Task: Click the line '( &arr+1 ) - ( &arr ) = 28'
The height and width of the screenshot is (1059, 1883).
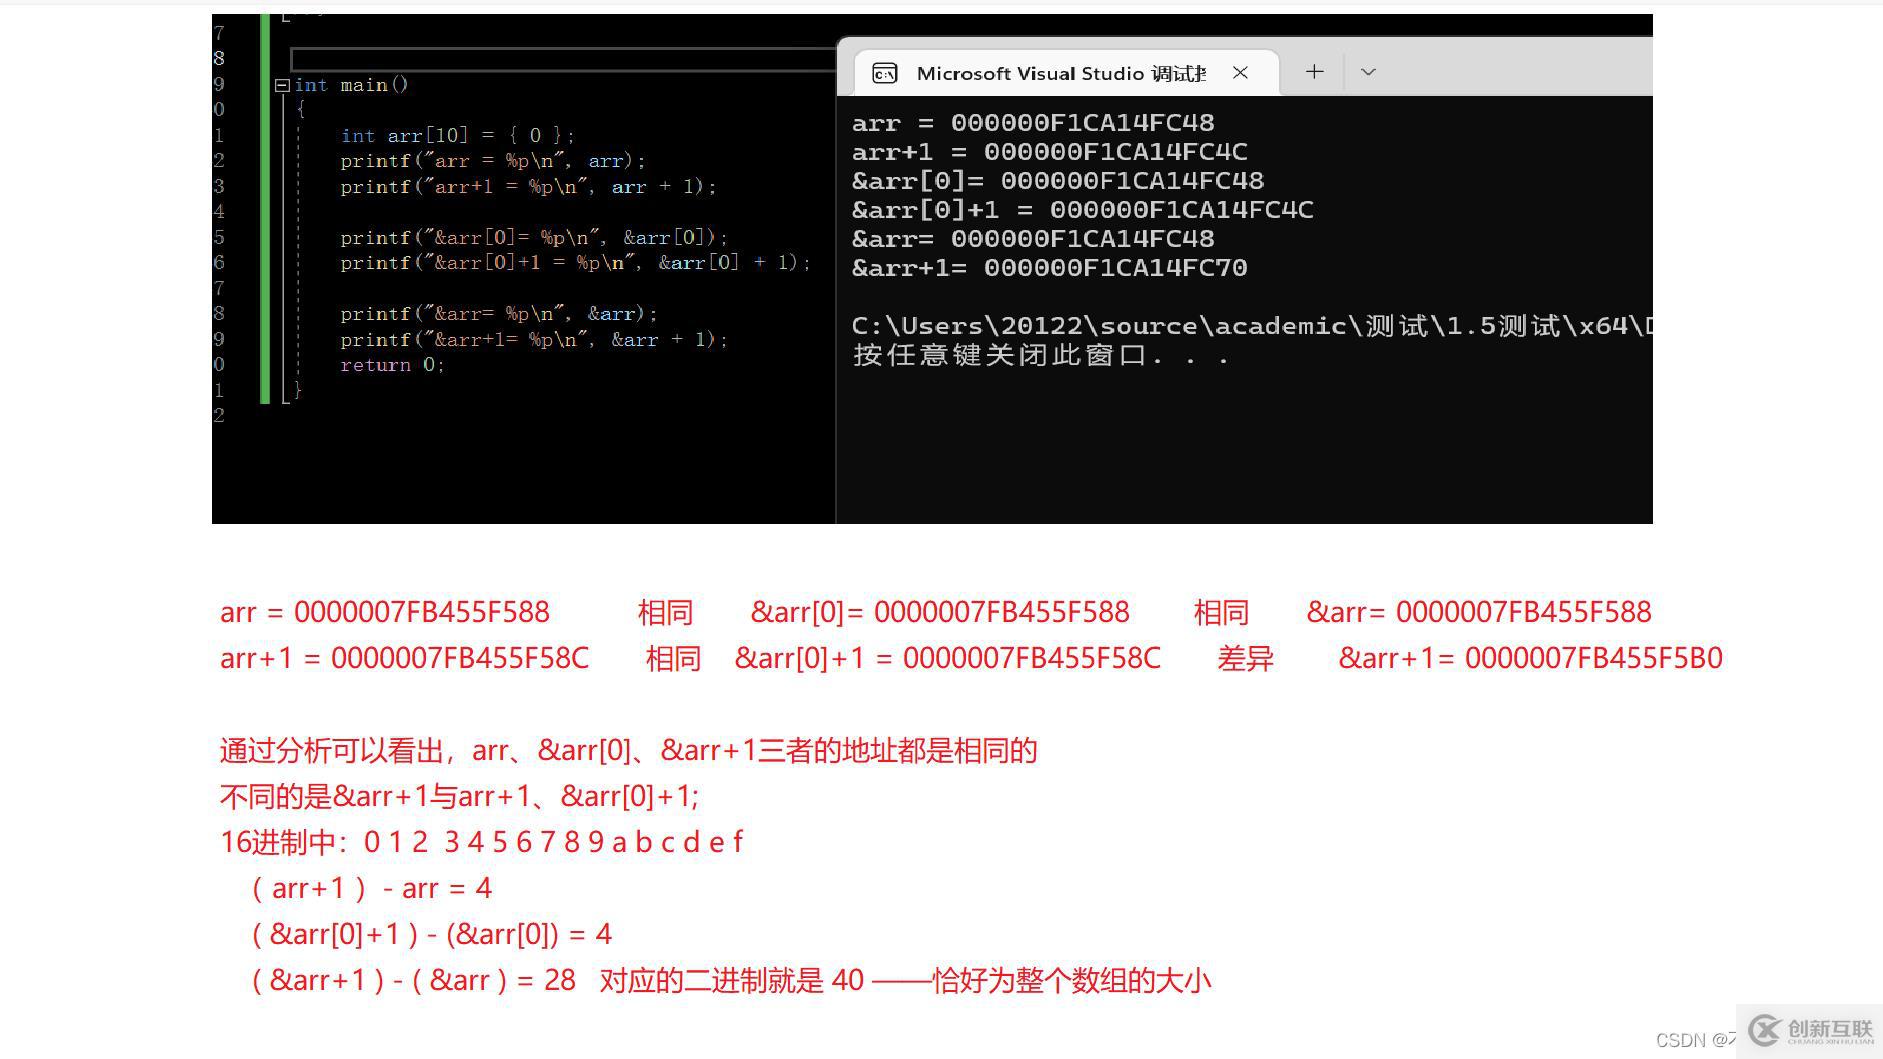Action: [412, 980]
